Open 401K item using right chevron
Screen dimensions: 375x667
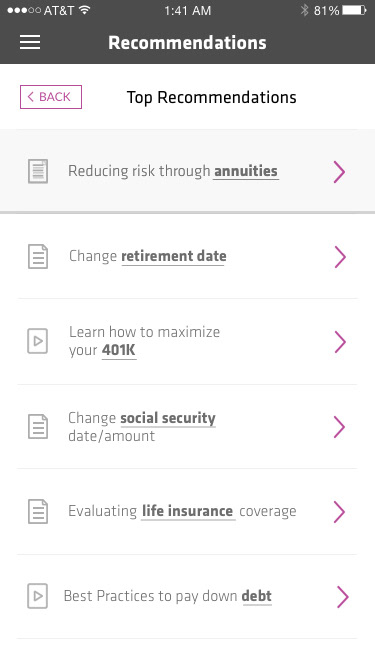[340, 342]
